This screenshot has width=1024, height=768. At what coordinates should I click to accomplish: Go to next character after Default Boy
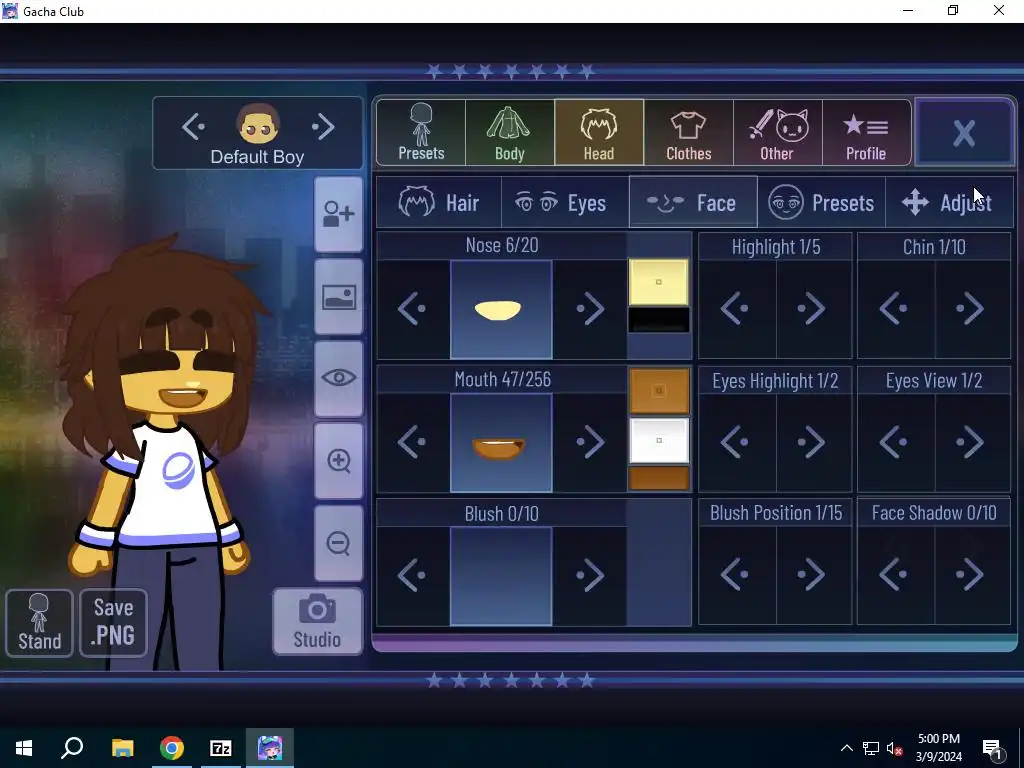pyautogui.click(x=323, y=127)
